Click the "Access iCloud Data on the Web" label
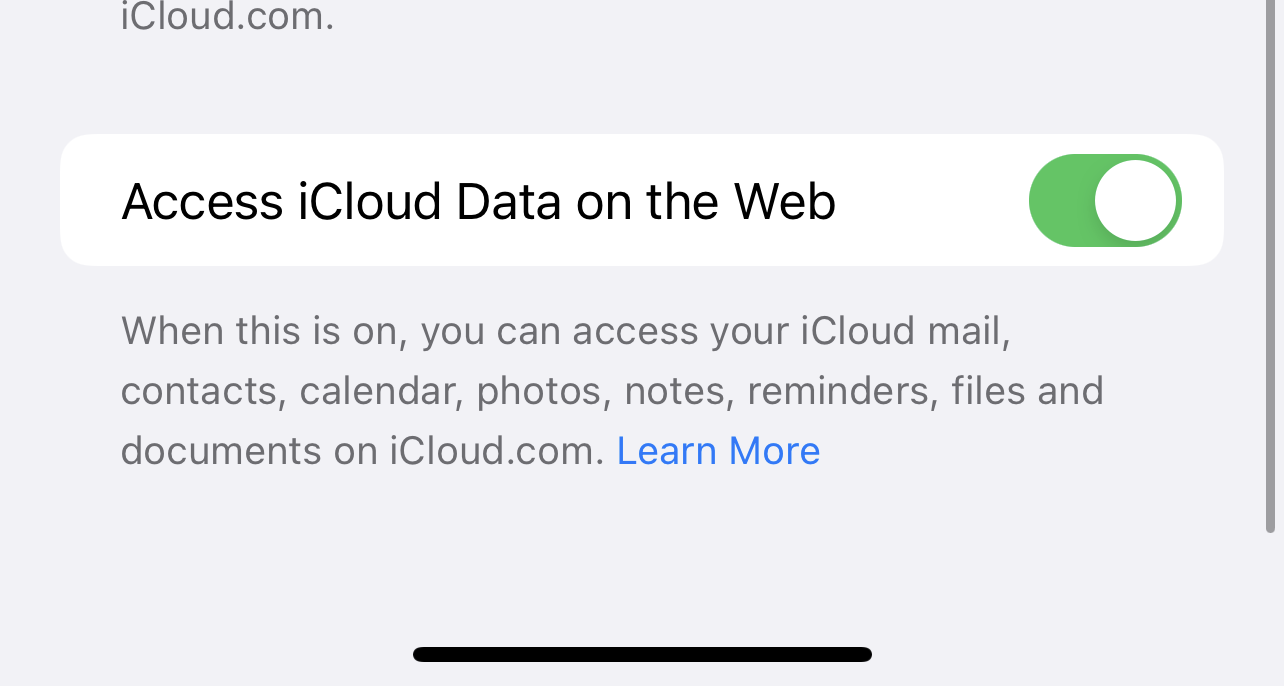The width and height of the screenshot is (1284, 686). (478, 202)
